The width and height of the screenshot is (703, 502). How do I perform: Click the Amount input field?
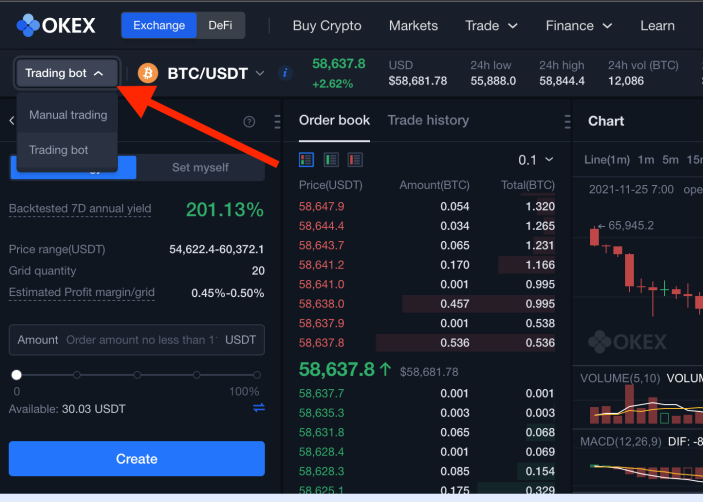pos(137,340)
